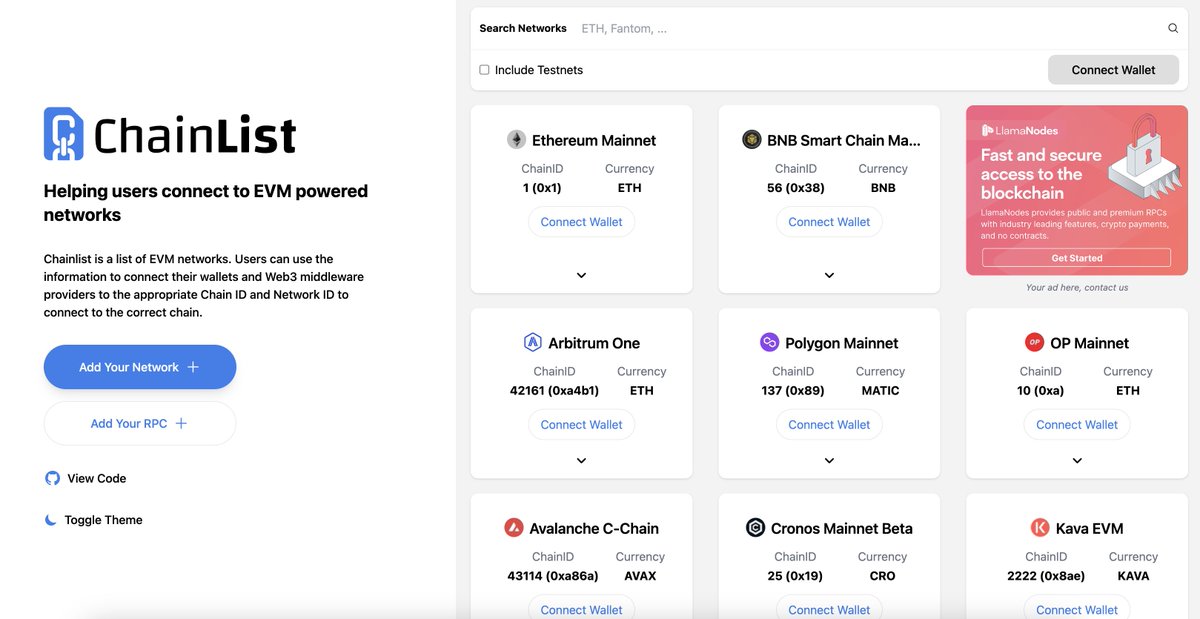1200x619 pixels.
Task: Click the Avalanche C-Chain logo icon
Action: pos(513,527)
